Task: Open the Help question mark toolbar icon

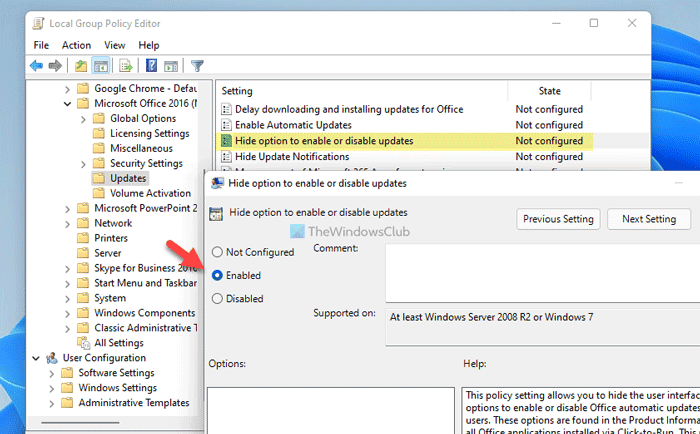Action: [151, 66]
